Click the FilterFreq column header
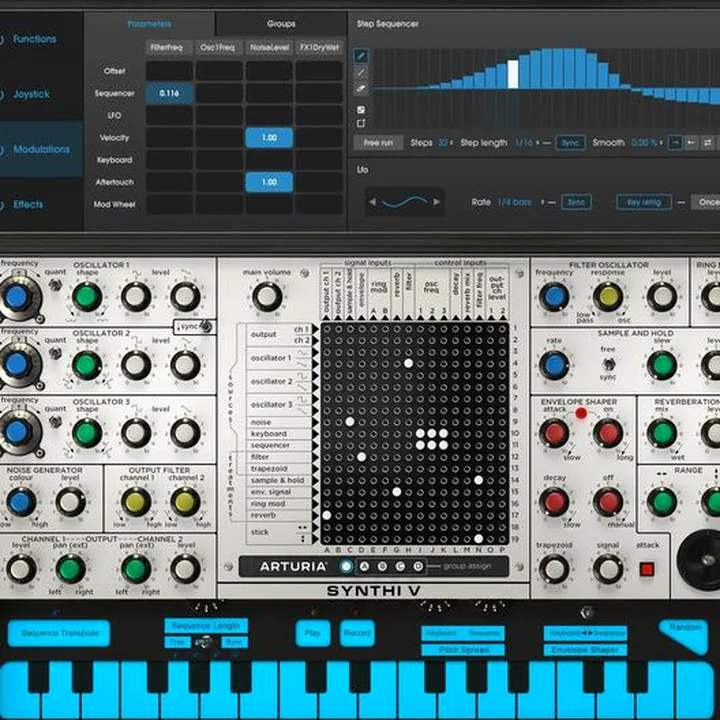Image resolution: width=720 pixels, height=720 pixels. click(x=167, y=47)
